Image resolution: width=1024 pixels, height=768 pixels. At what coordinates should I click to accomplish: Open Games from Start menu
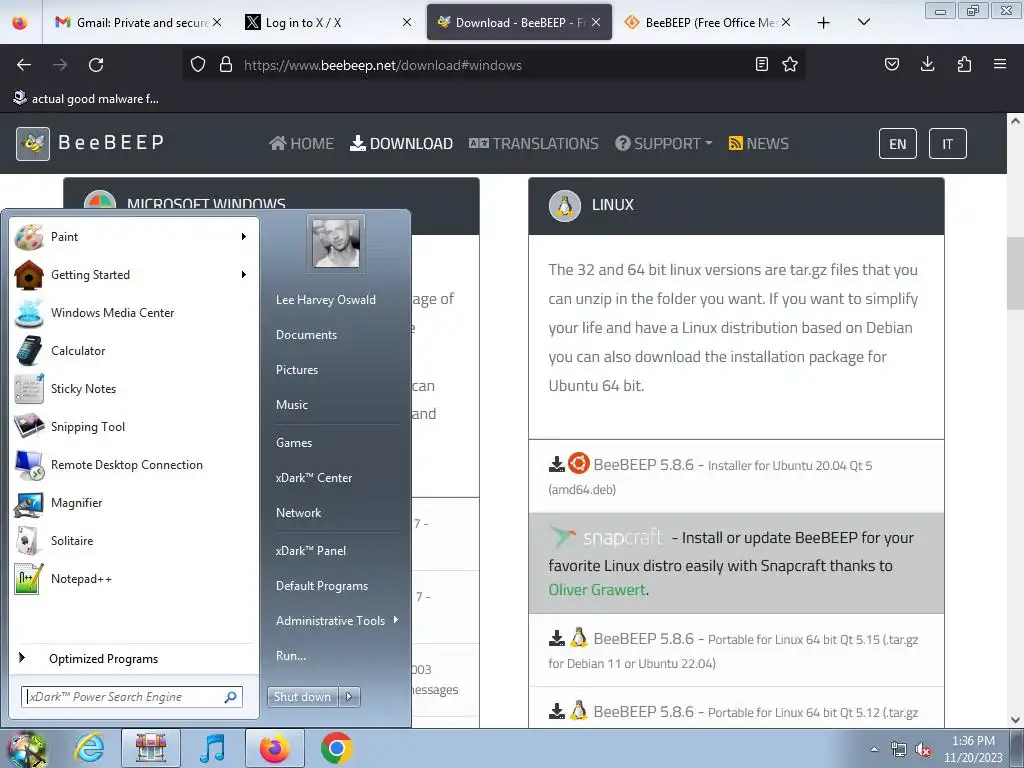(x=294, y=443)
